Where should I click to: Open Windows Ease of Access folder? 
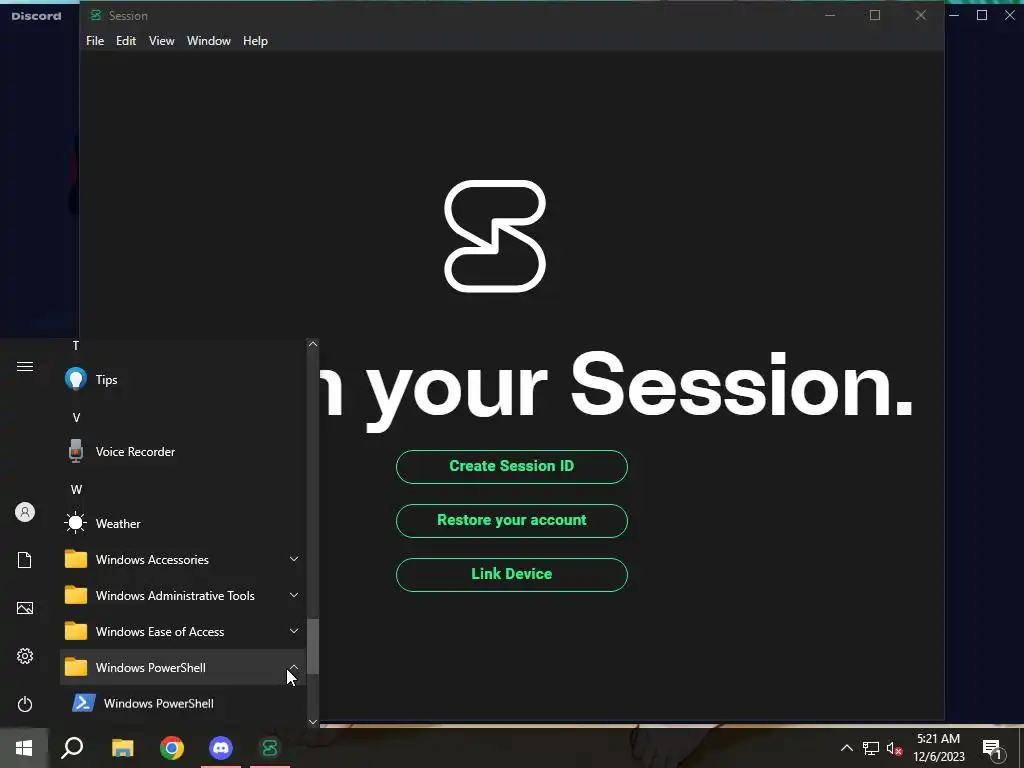[182, 632]
